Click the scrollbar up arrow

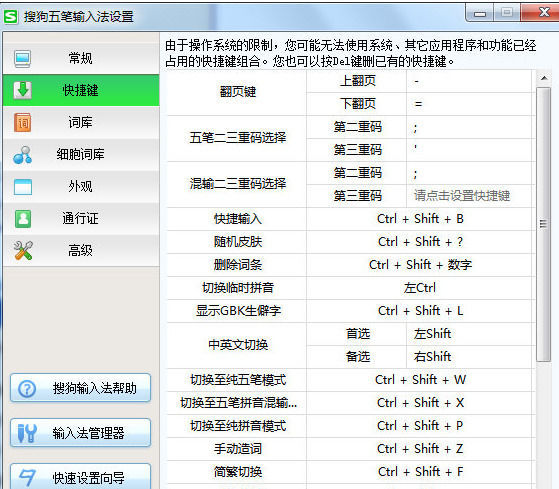tap(544, 78)
